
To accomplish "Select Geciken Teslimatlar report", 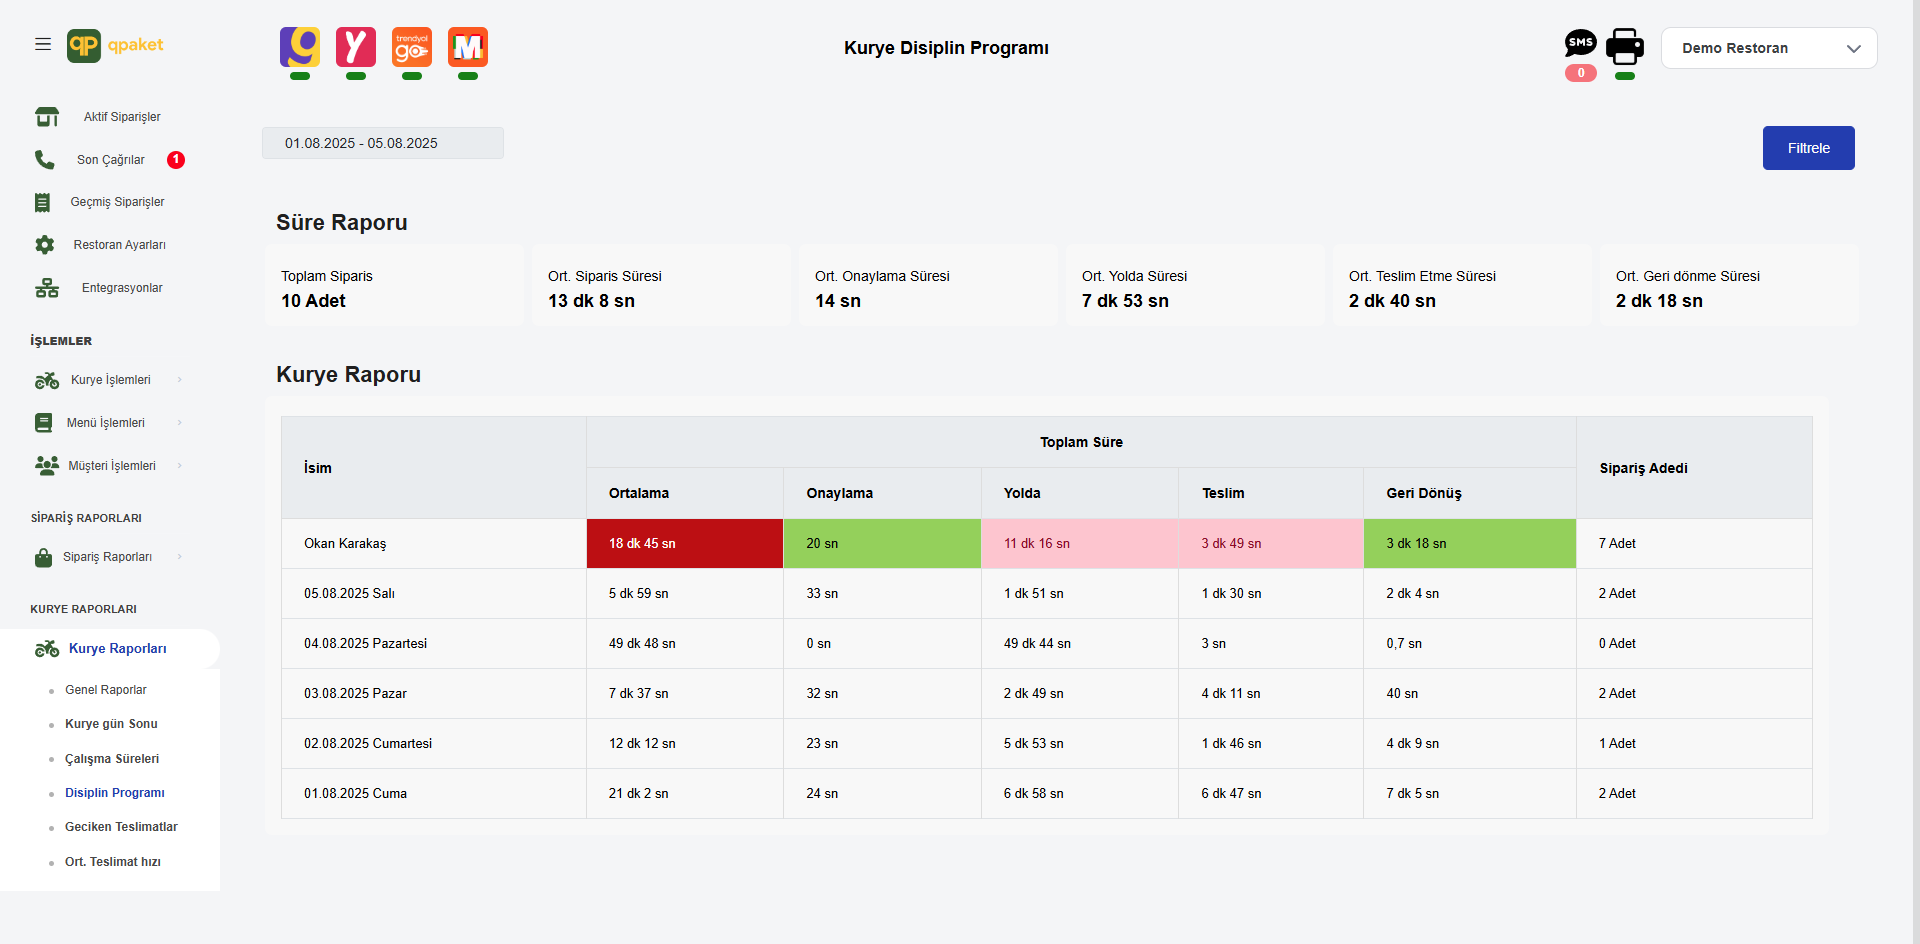I will pos(121,827).
